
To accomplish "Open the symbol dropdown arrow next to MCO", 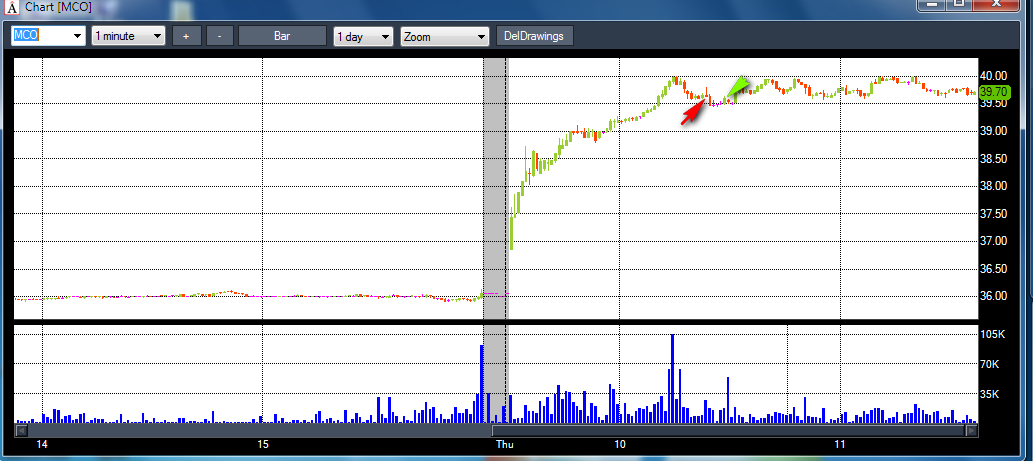I will [78, 36].
